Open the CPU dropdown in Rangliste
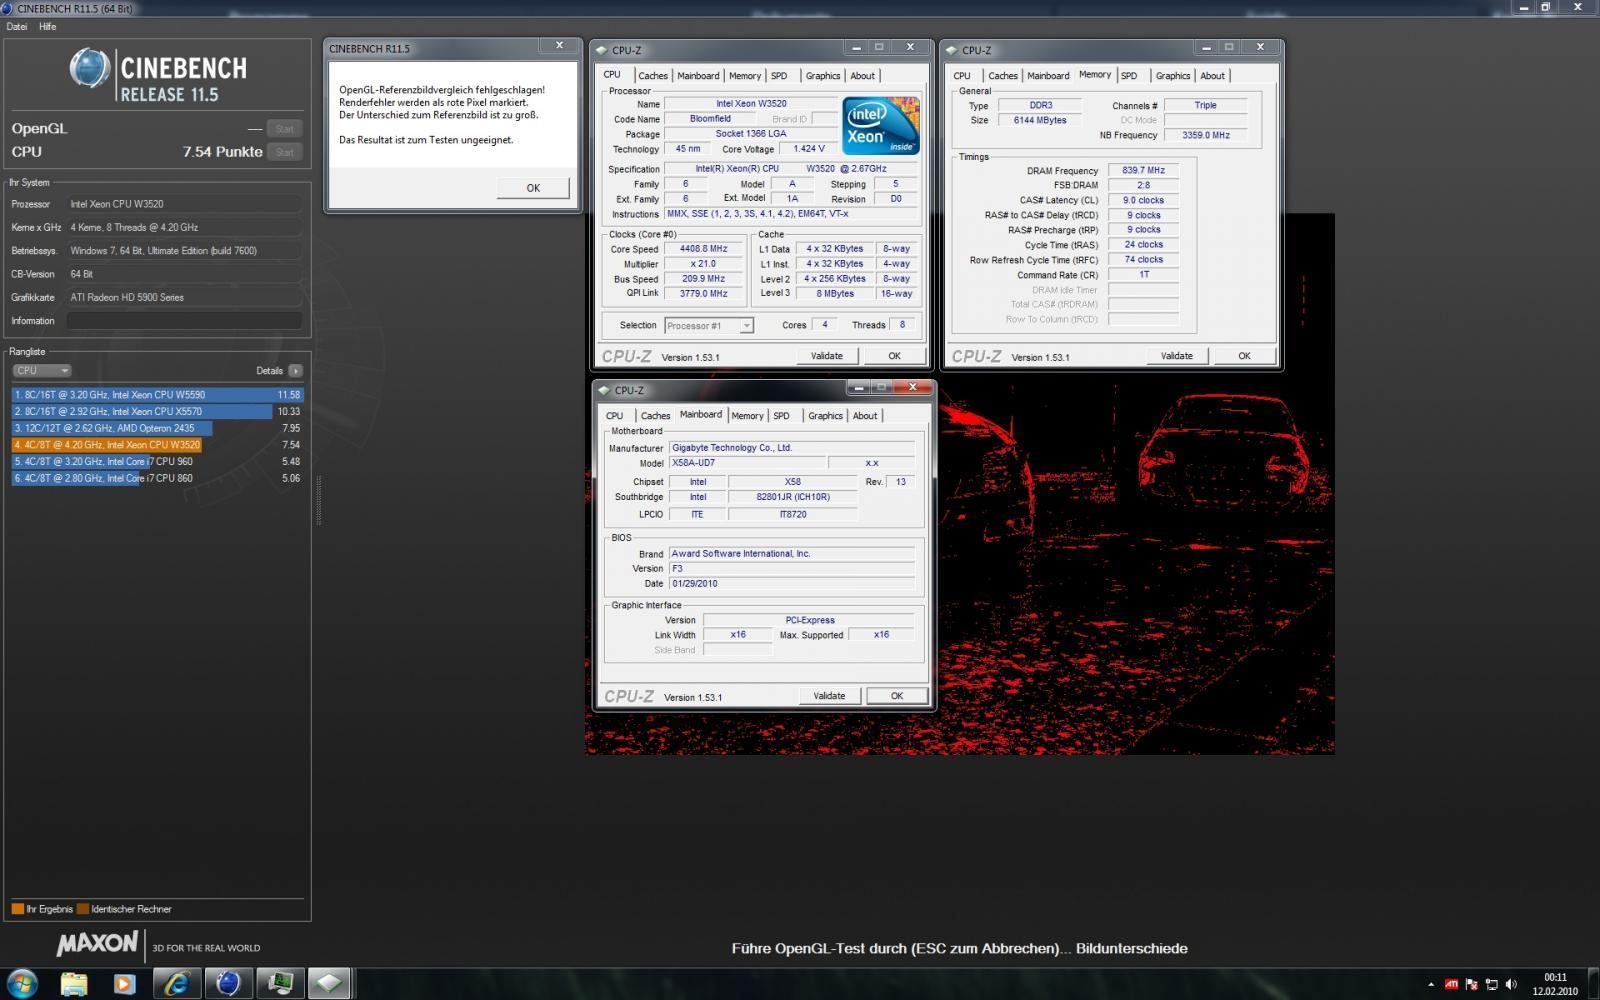The height and width of the screenshot is (1000, 1600). pos(41,371)
